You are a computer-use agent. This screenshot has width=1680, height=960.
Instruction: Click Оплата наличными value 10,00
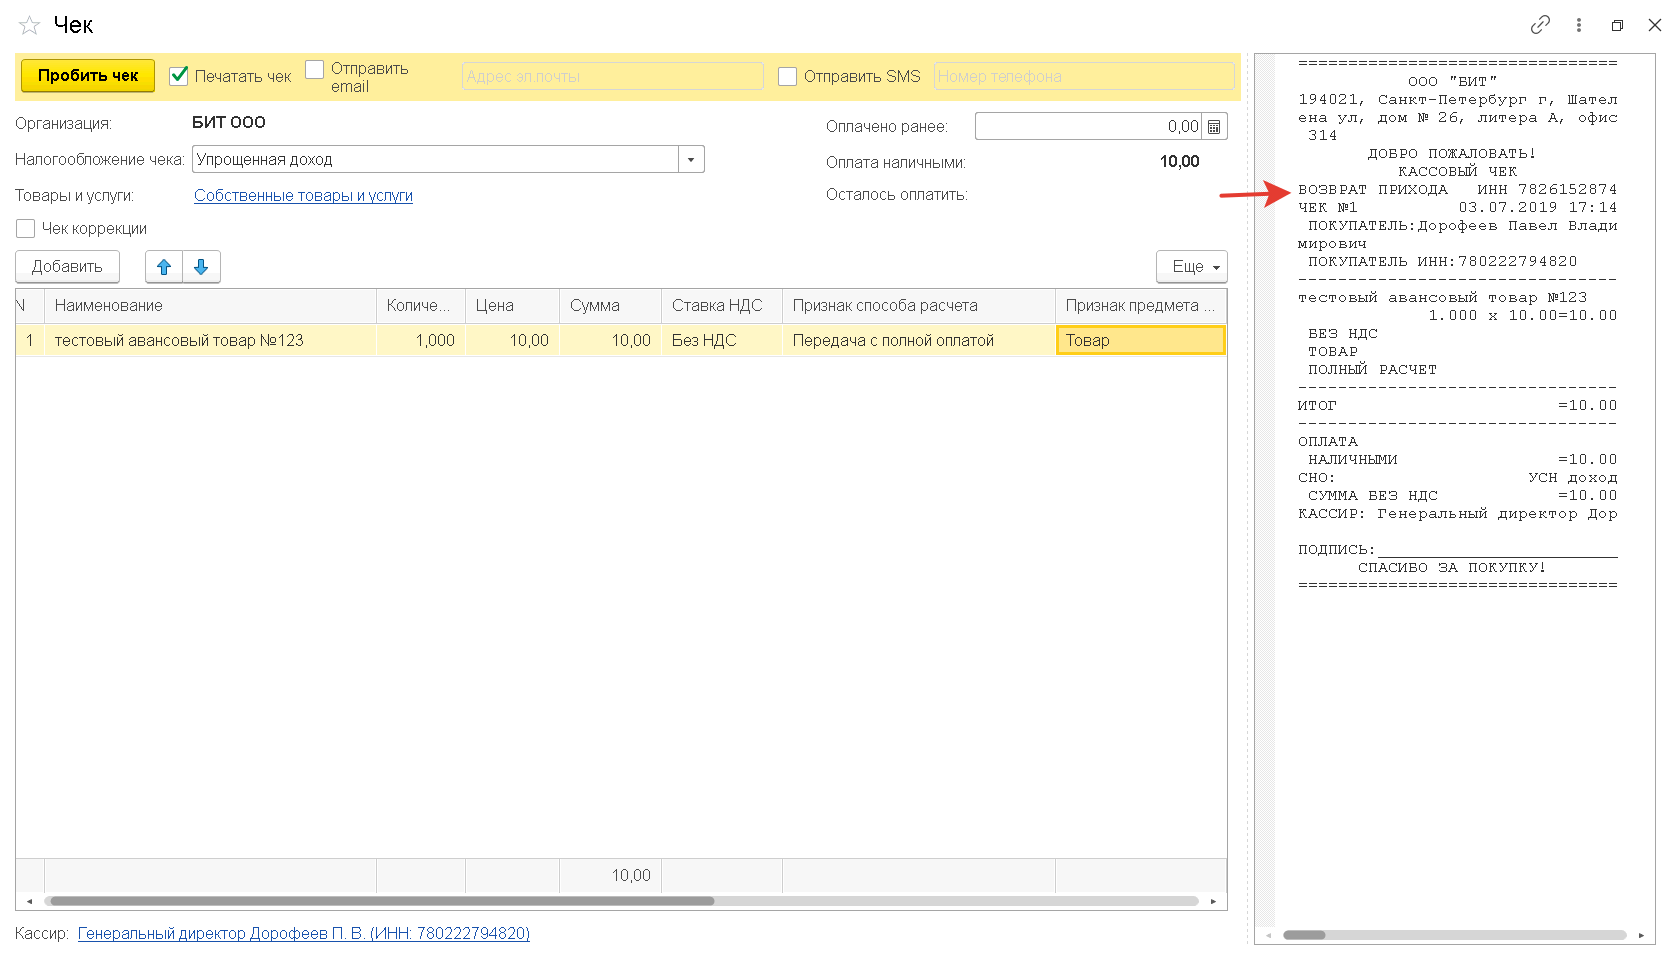[x=1180, y=162]
